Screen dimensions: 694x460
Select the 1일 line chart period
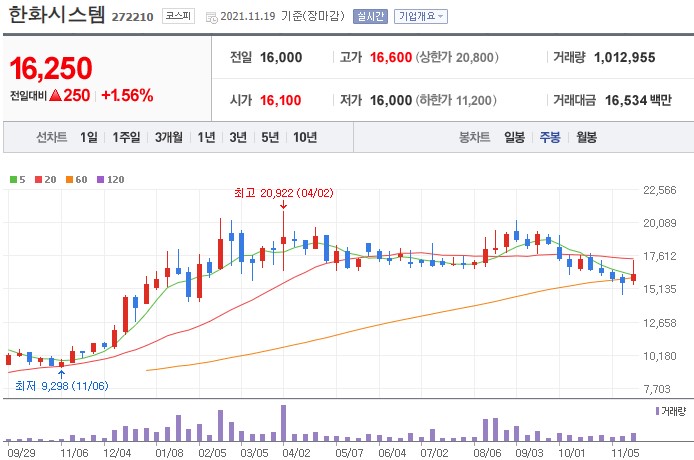pyautogui.click(x=89, y=137)
